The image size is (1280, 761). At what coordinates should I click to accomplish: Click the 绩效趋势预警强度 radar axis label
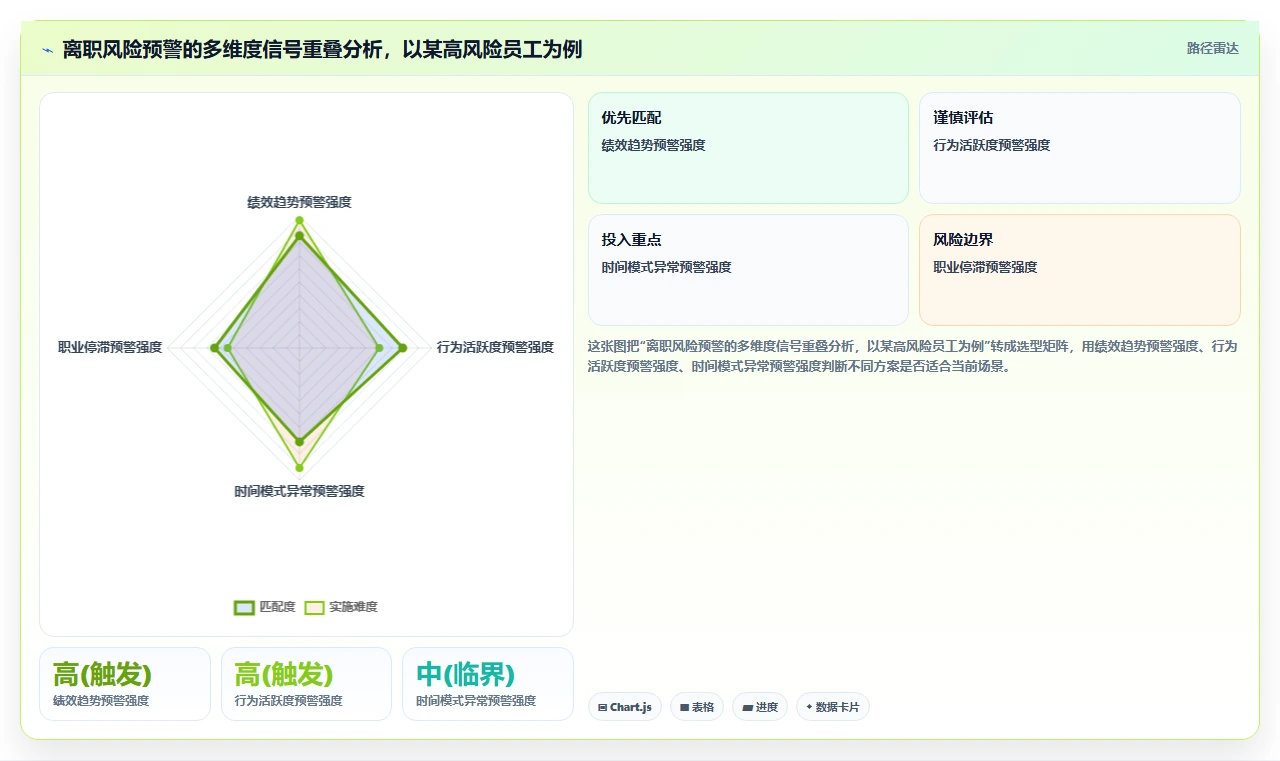click(299, 202)
